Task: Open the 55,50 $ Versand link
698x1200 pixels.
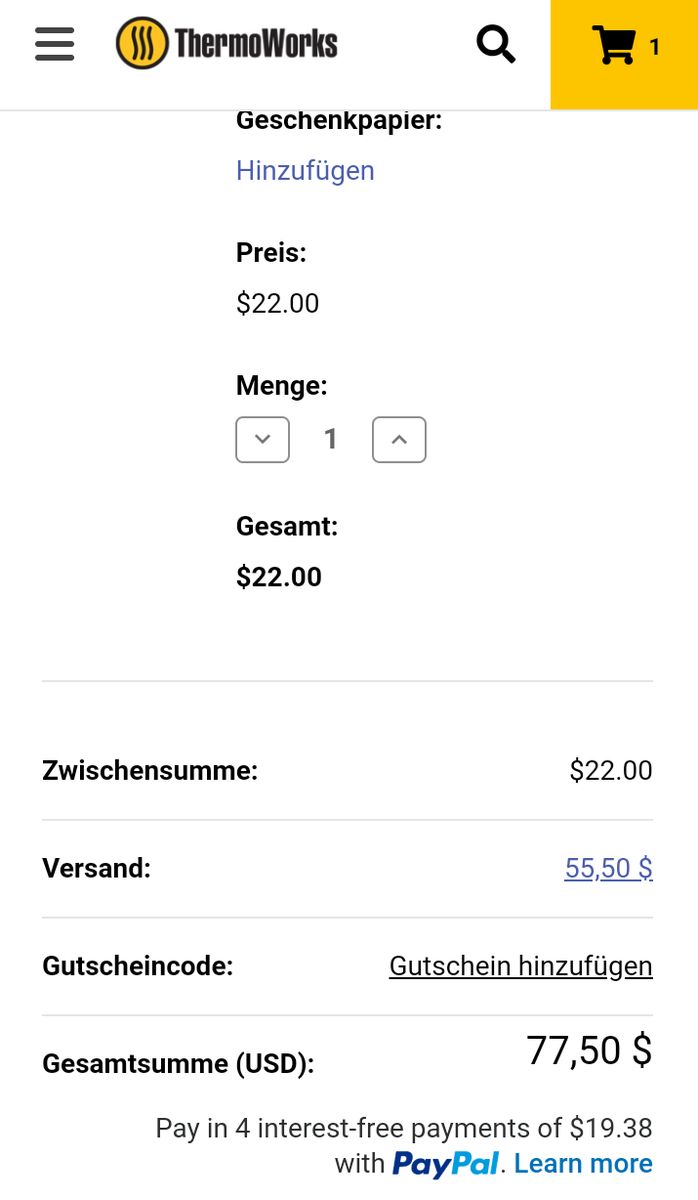Action: (608, 868)
